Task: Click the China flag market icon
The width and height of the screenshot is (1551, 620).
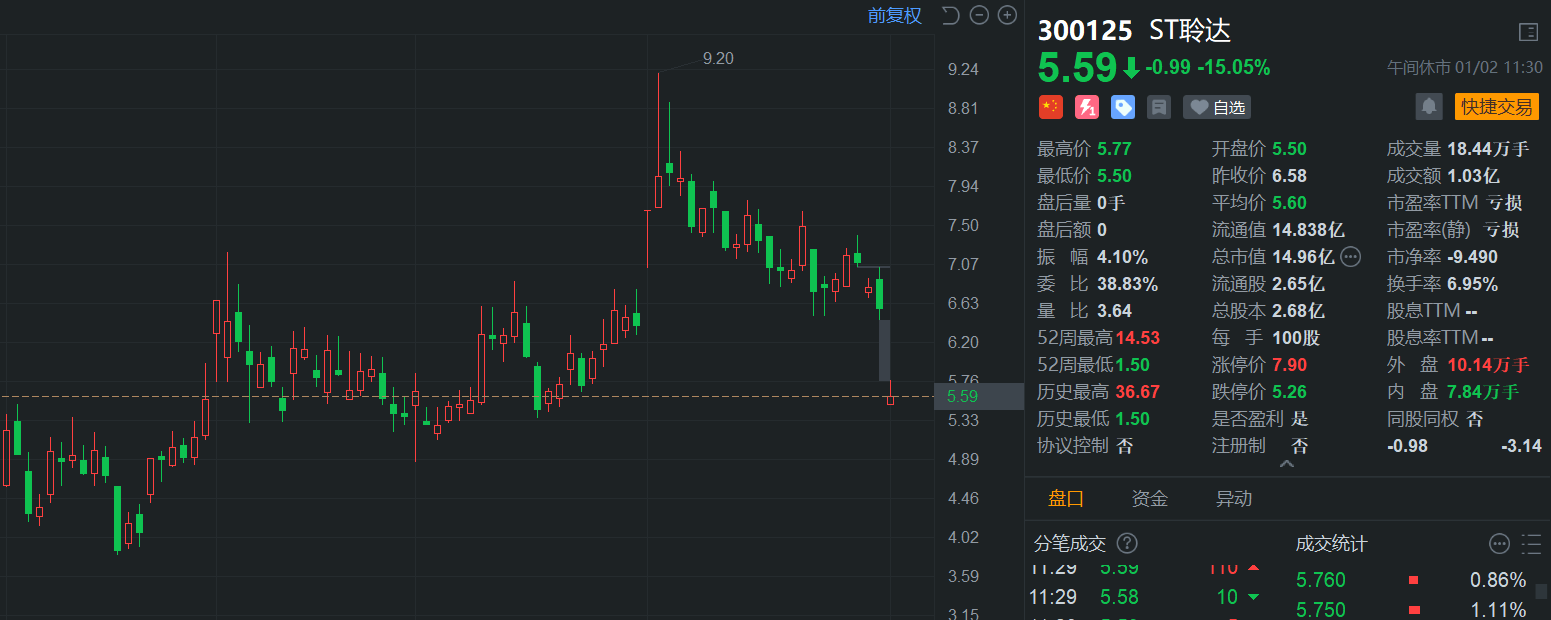Action: [1050, 107]
